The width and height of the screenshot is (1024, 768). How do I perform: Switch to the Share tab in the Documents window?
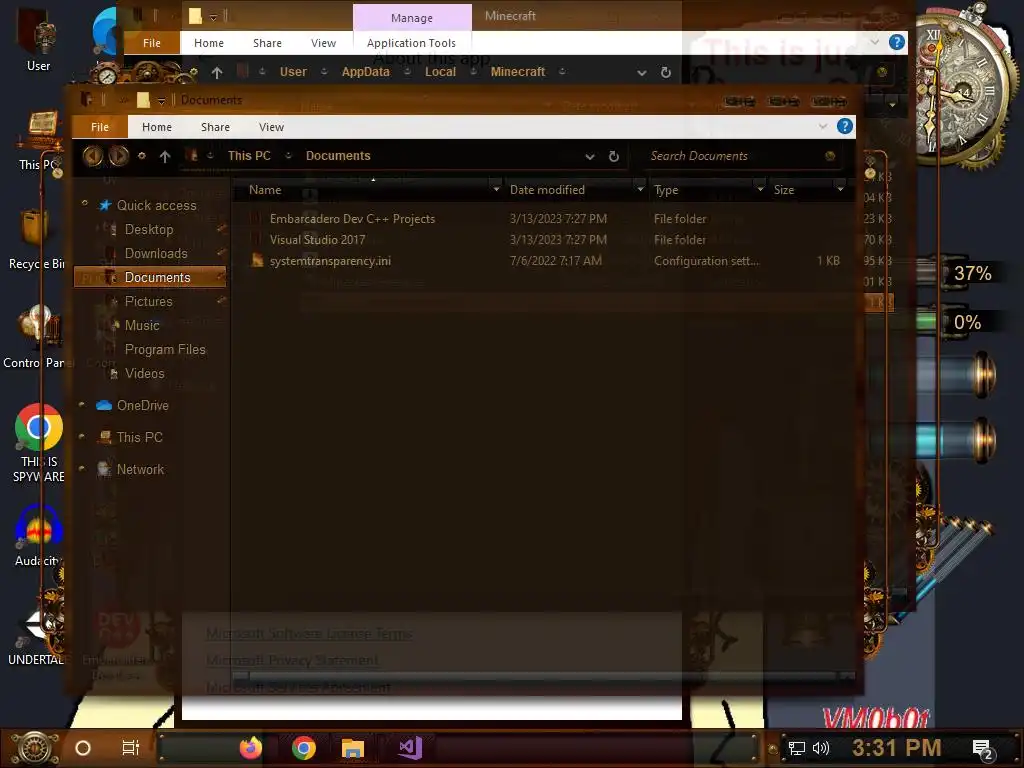point(215,127)
